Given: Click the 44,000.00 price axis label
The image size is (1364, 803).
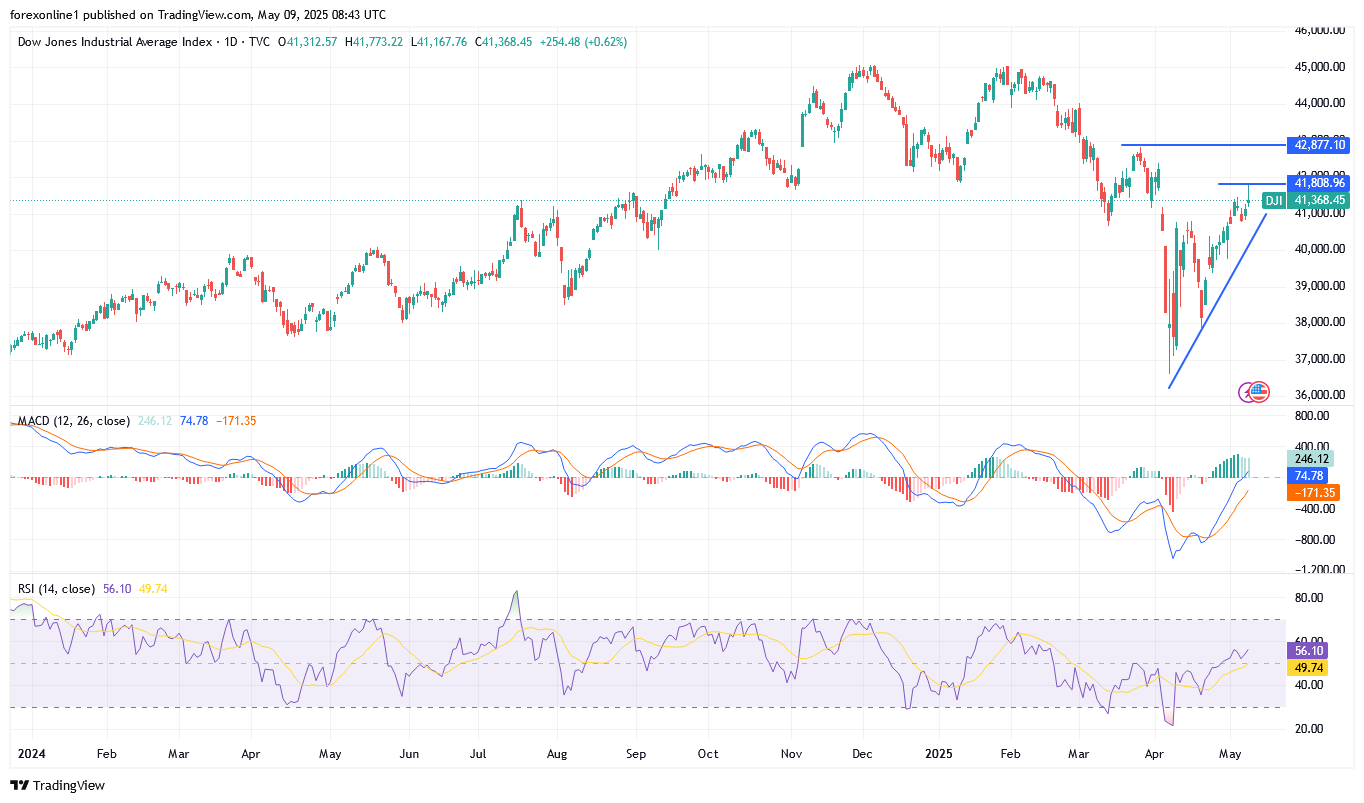Looking at the screenshot, I should click(1320, 103).
